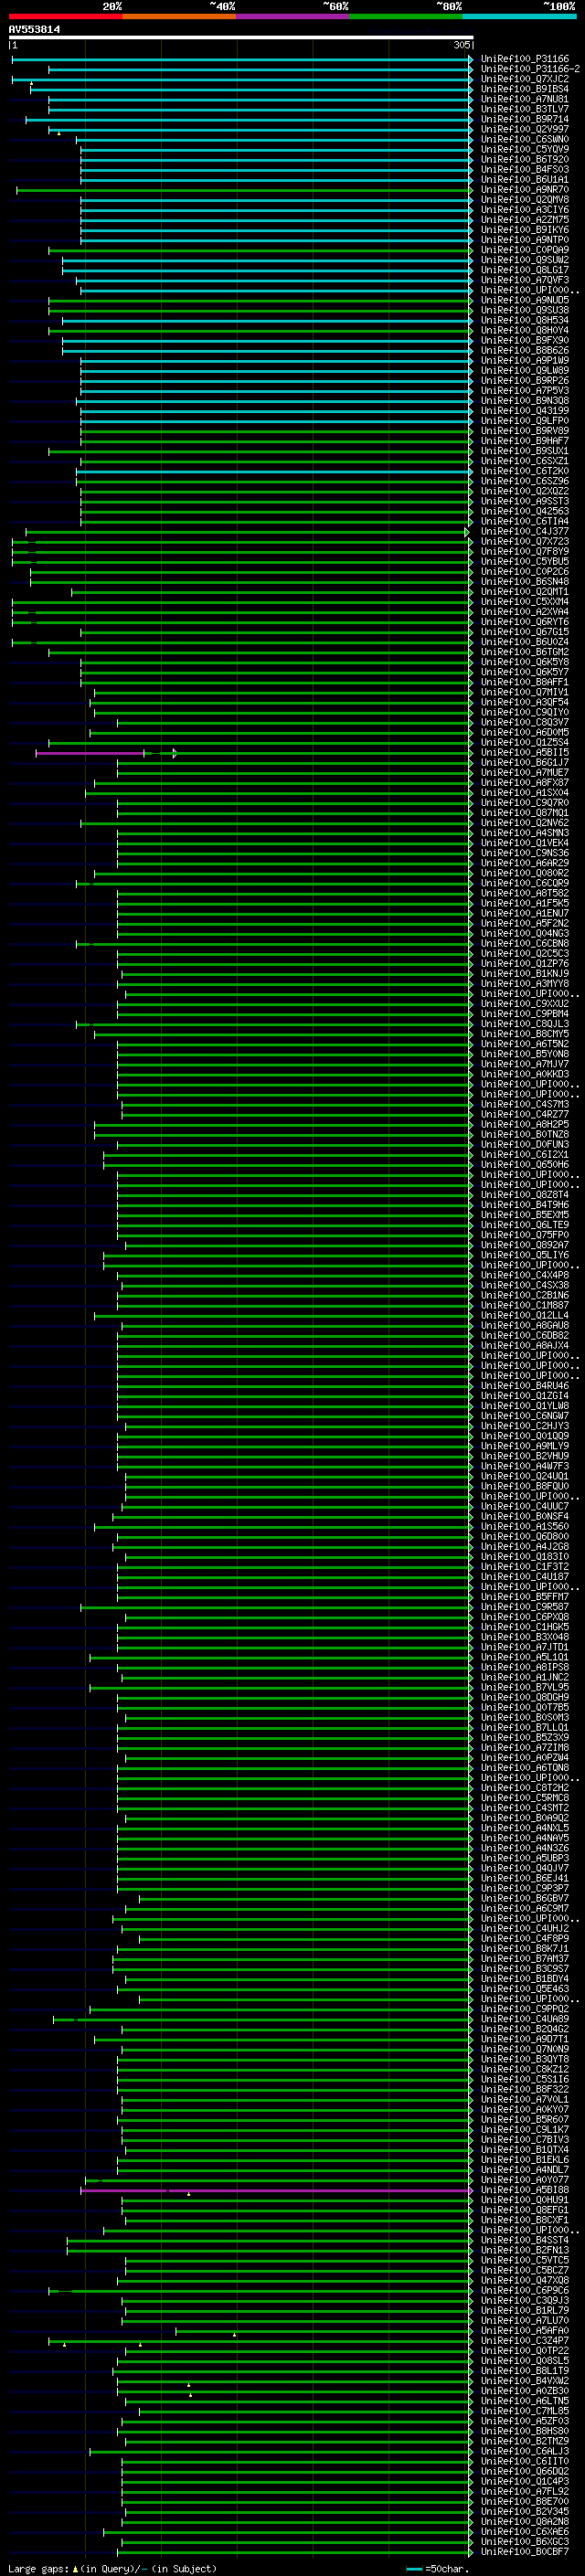Click hit label UniRef100_C6CBN8

point(524,943)
